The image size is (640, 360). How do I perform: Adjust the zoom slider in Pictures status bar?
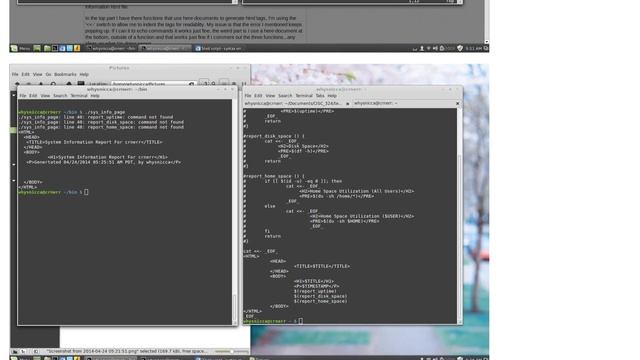point(231,351)
